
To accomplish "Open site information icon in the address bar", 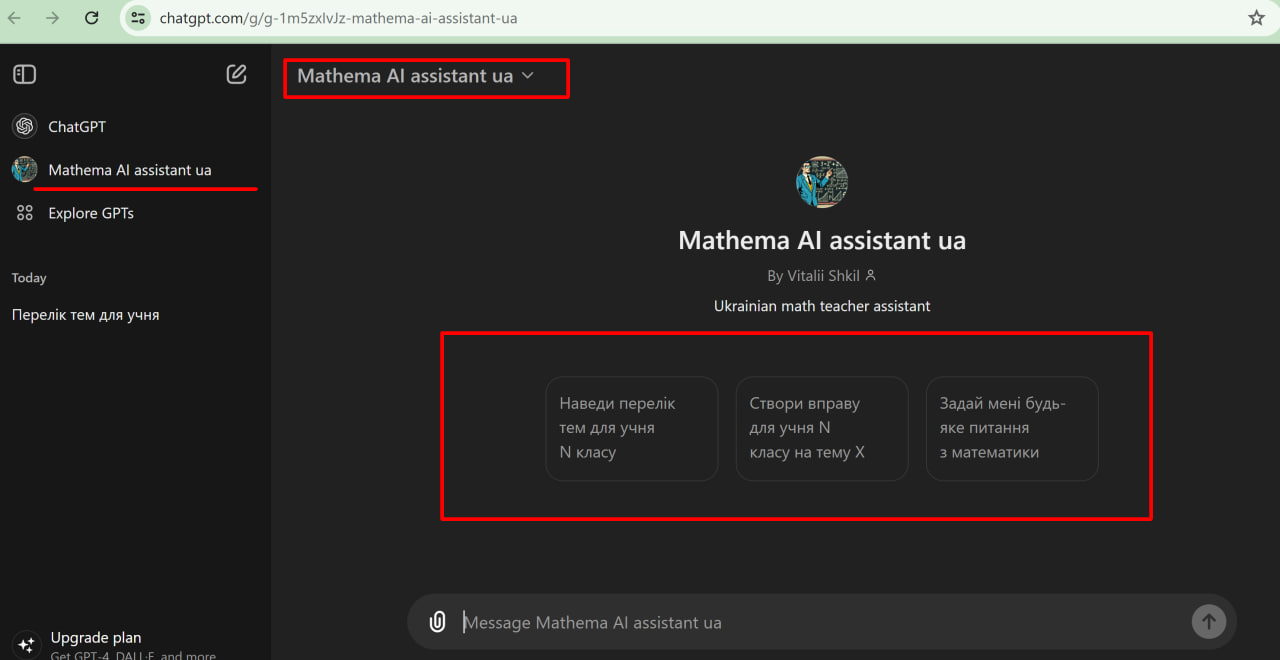I will (139, 18).
